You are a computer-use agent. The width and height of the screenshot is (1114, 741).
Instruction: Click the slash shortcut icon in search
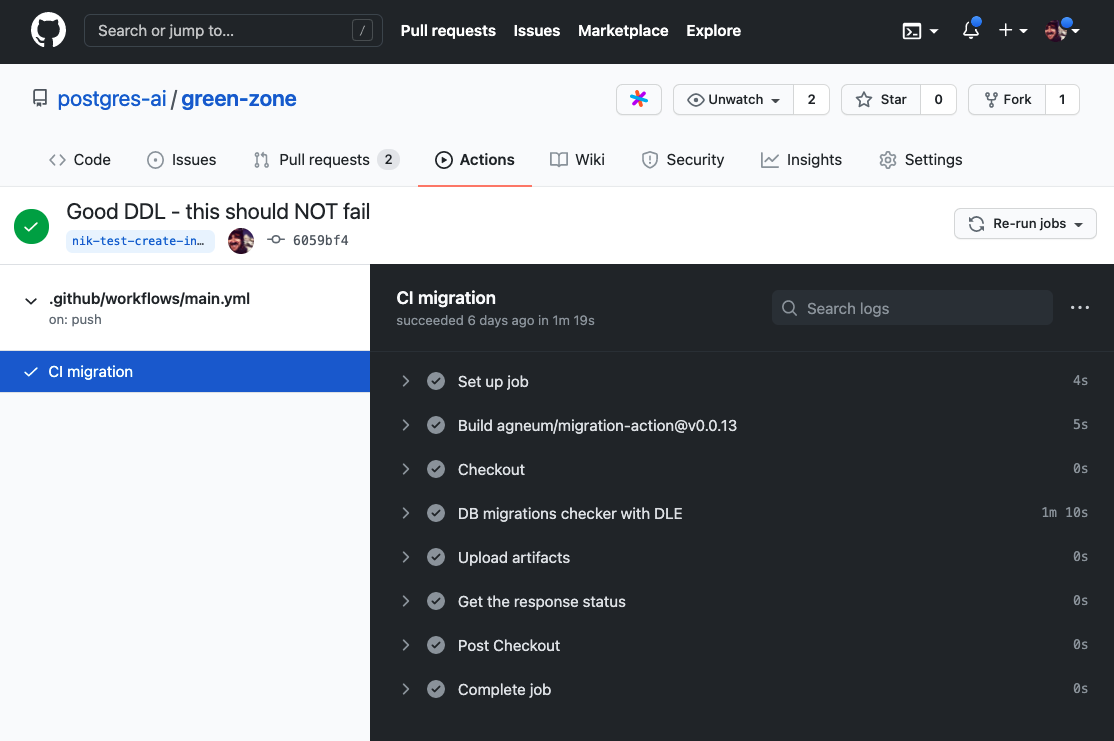362,31
